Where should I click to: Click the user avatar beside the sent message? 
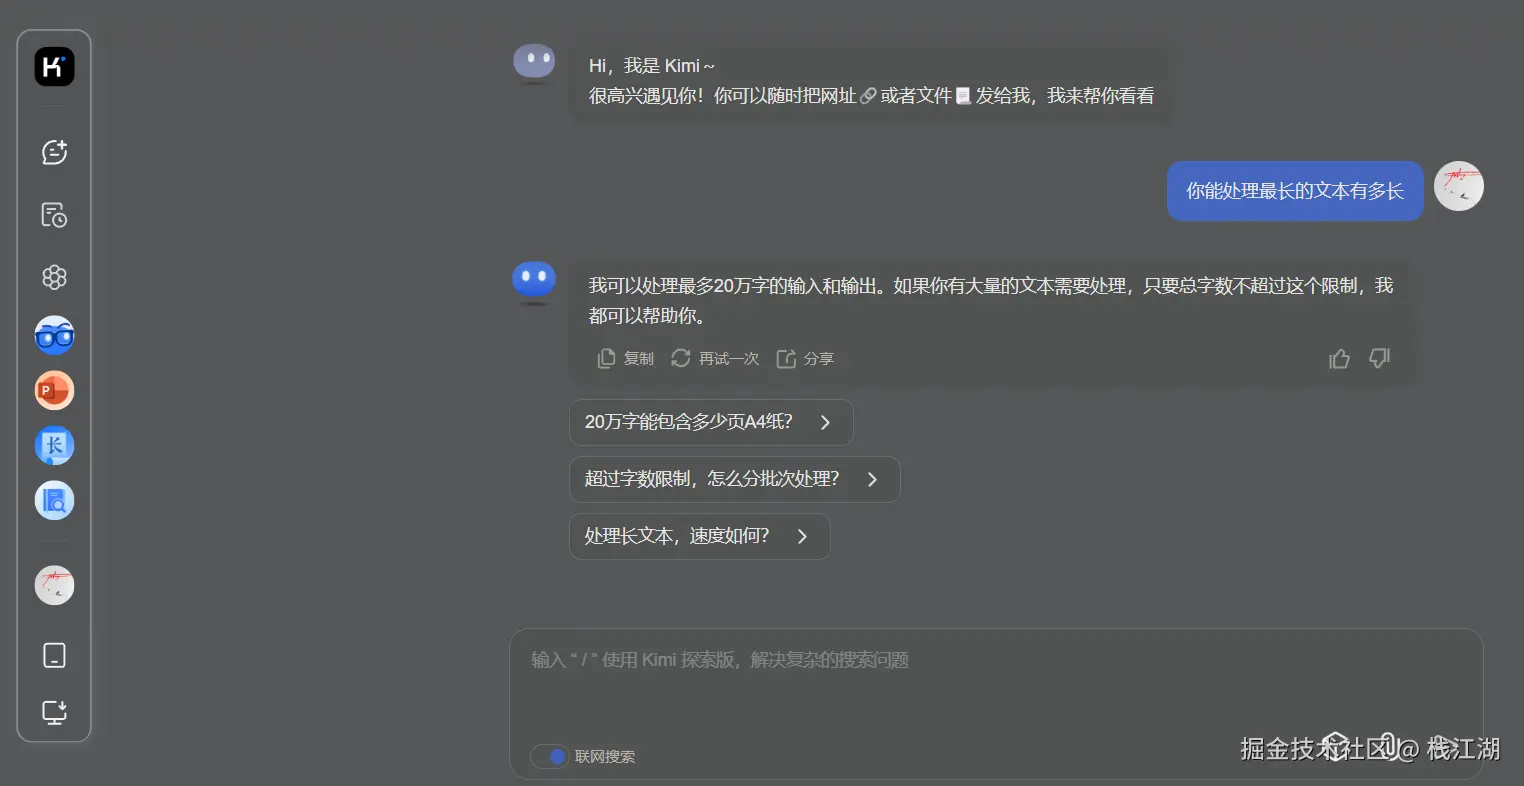(1459, 186)
